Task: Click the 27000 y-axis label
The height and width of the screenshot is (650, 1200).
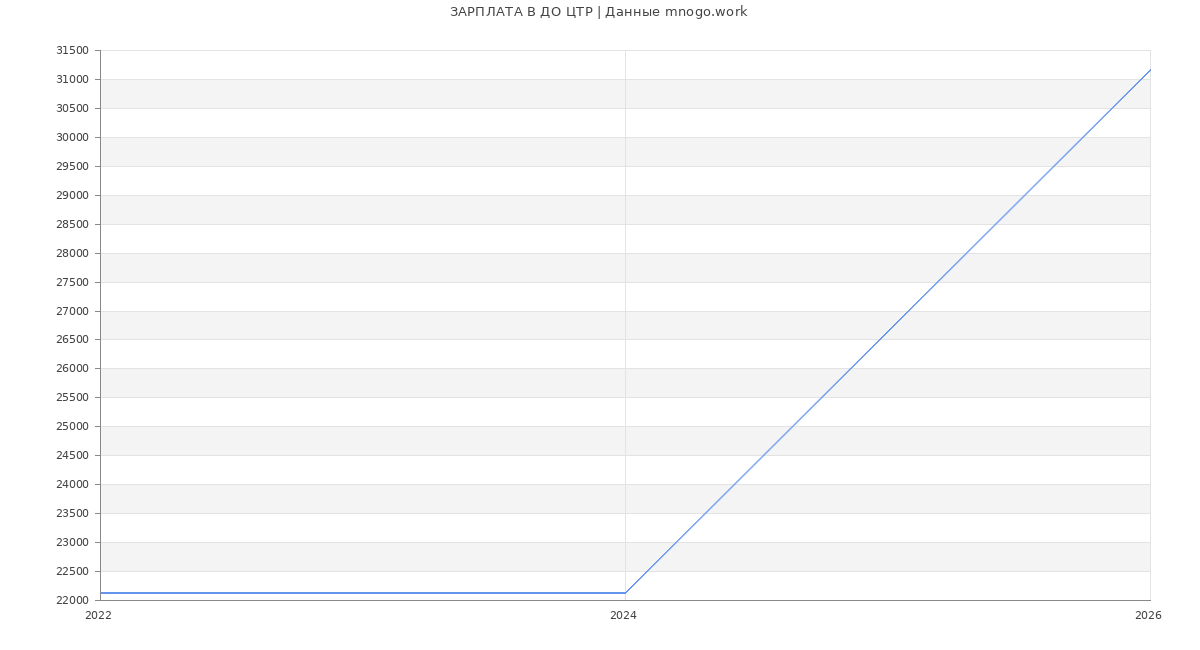Action: (72, 312)
